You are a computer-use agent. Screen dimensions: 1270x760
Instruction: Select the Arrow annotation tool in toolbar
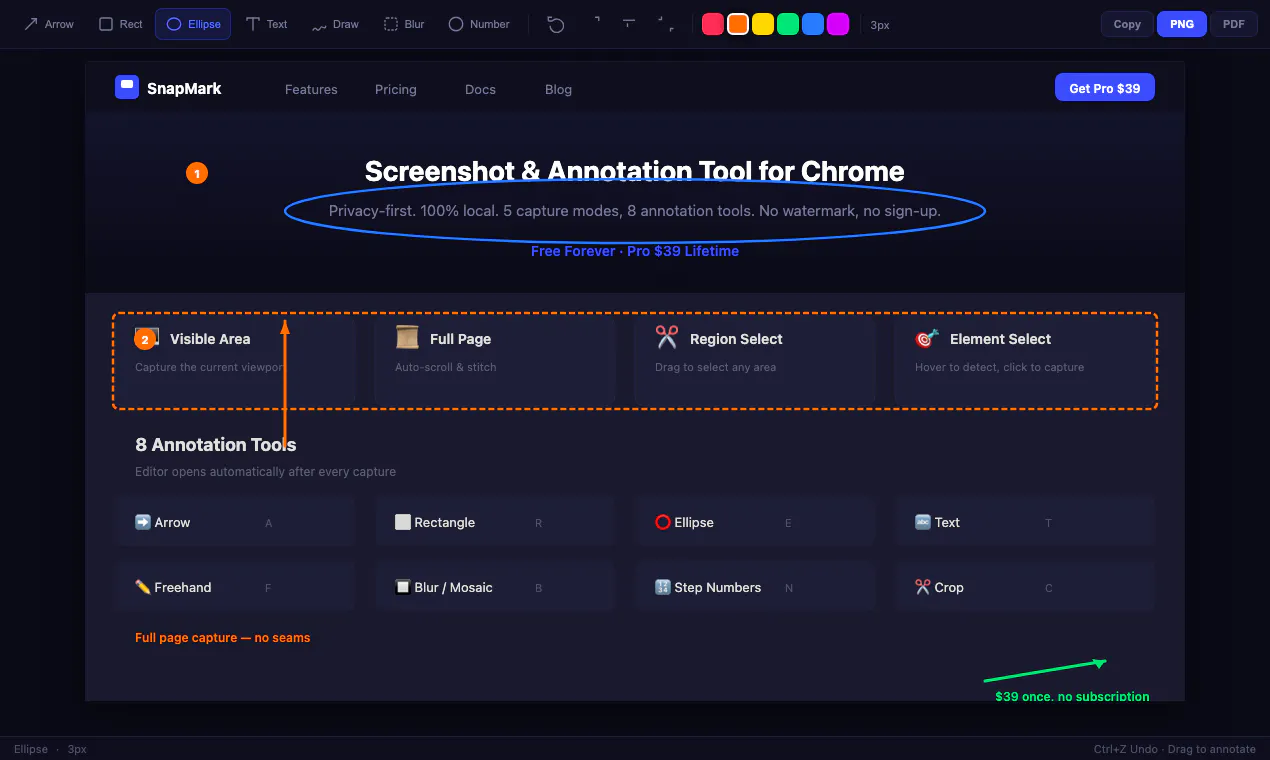click(48, 24)
